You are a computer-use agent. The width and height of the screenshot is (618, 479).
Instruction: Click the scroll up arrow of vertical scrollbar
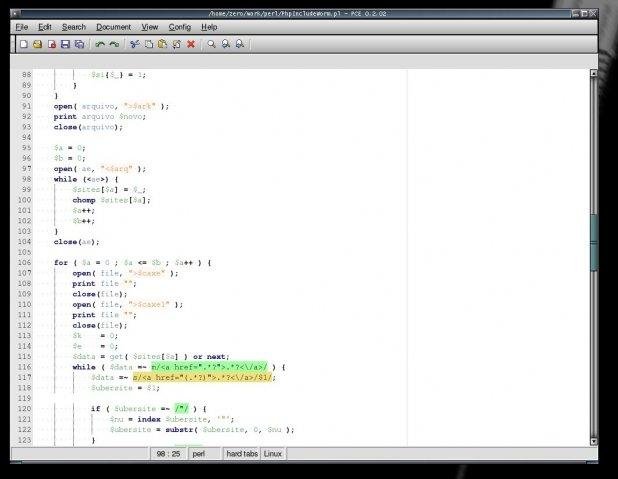click(x=594, y=73)
